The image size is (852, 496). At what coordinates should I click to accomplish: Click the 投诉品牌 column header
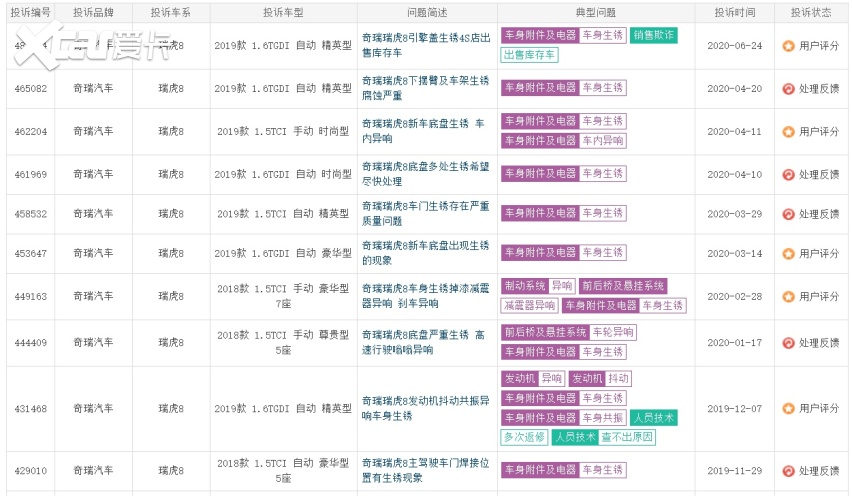[93, 12]
